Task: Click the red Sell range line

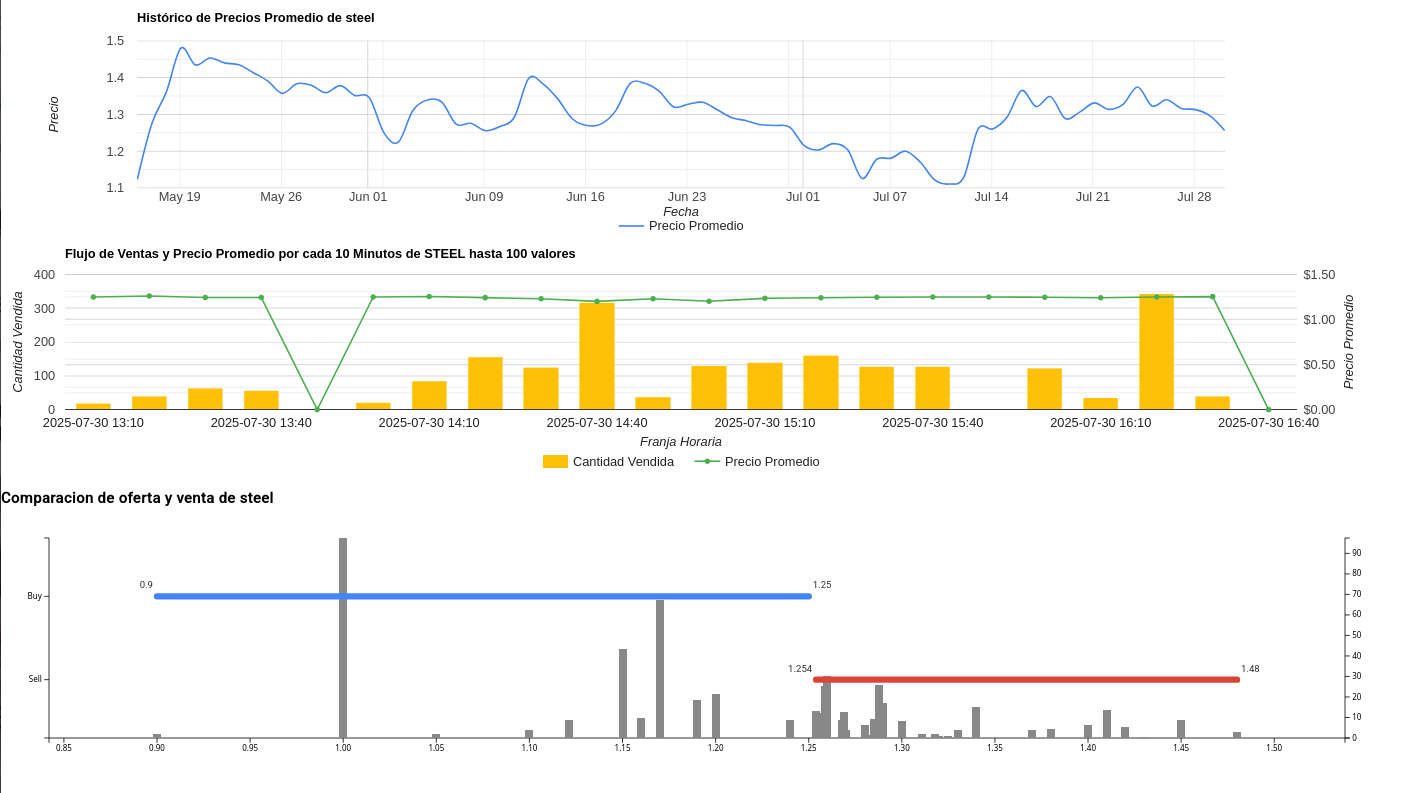Action: click(1026, 680)
